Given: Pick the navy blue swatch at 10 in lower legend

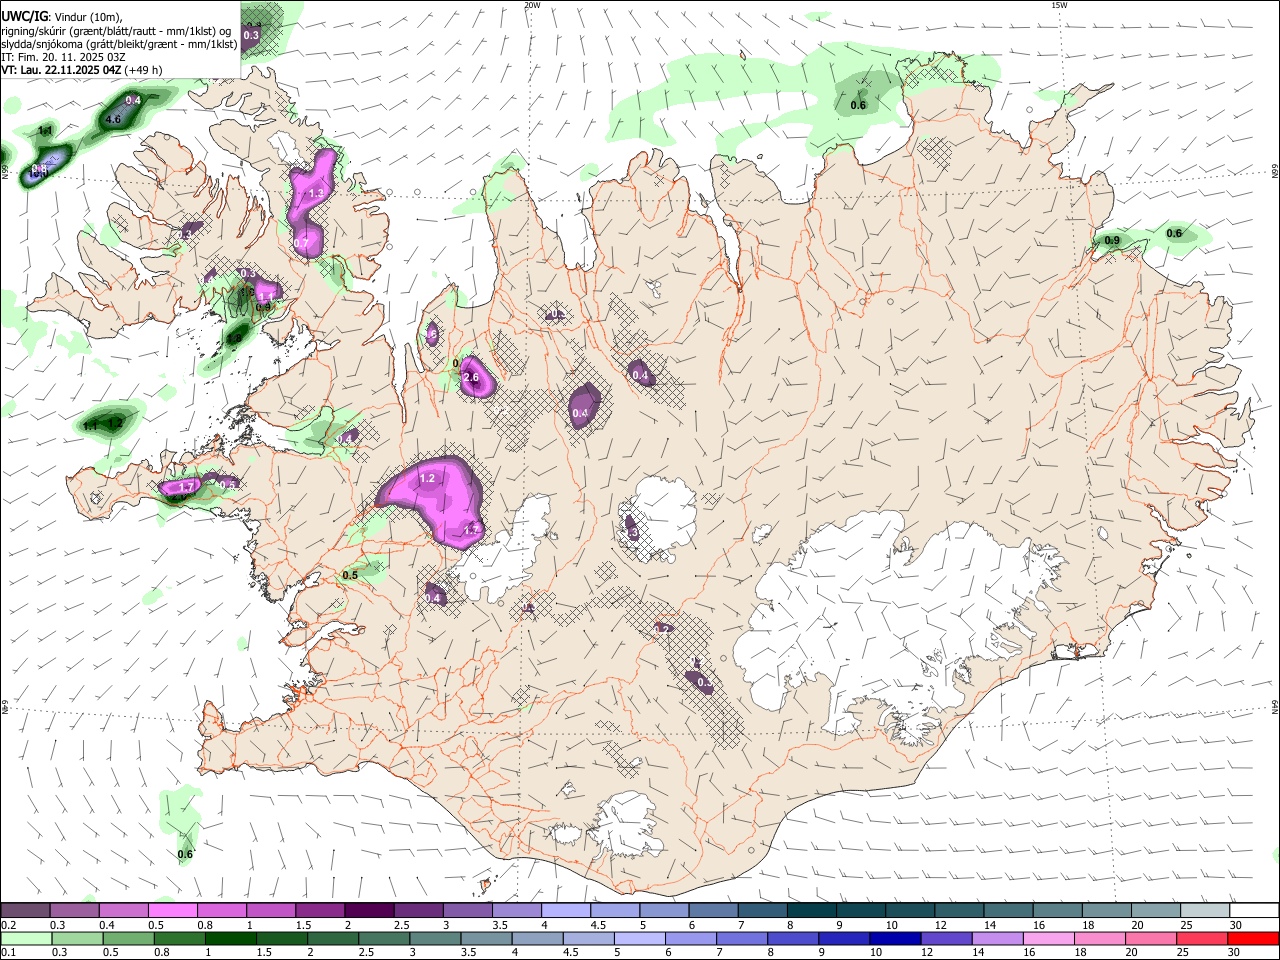Looking at the screenshot, I should pyautogui.click(x=895, y=939).
